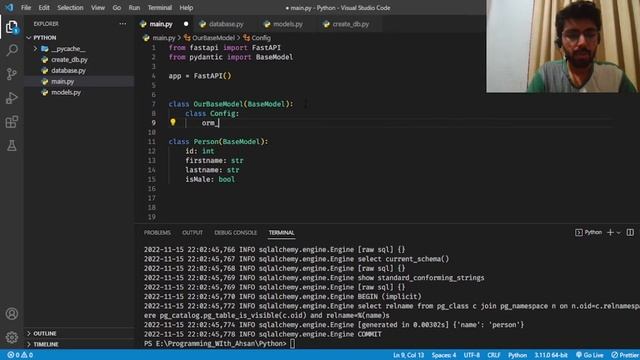Switch to the database.py editor tab

pos(226,24)
